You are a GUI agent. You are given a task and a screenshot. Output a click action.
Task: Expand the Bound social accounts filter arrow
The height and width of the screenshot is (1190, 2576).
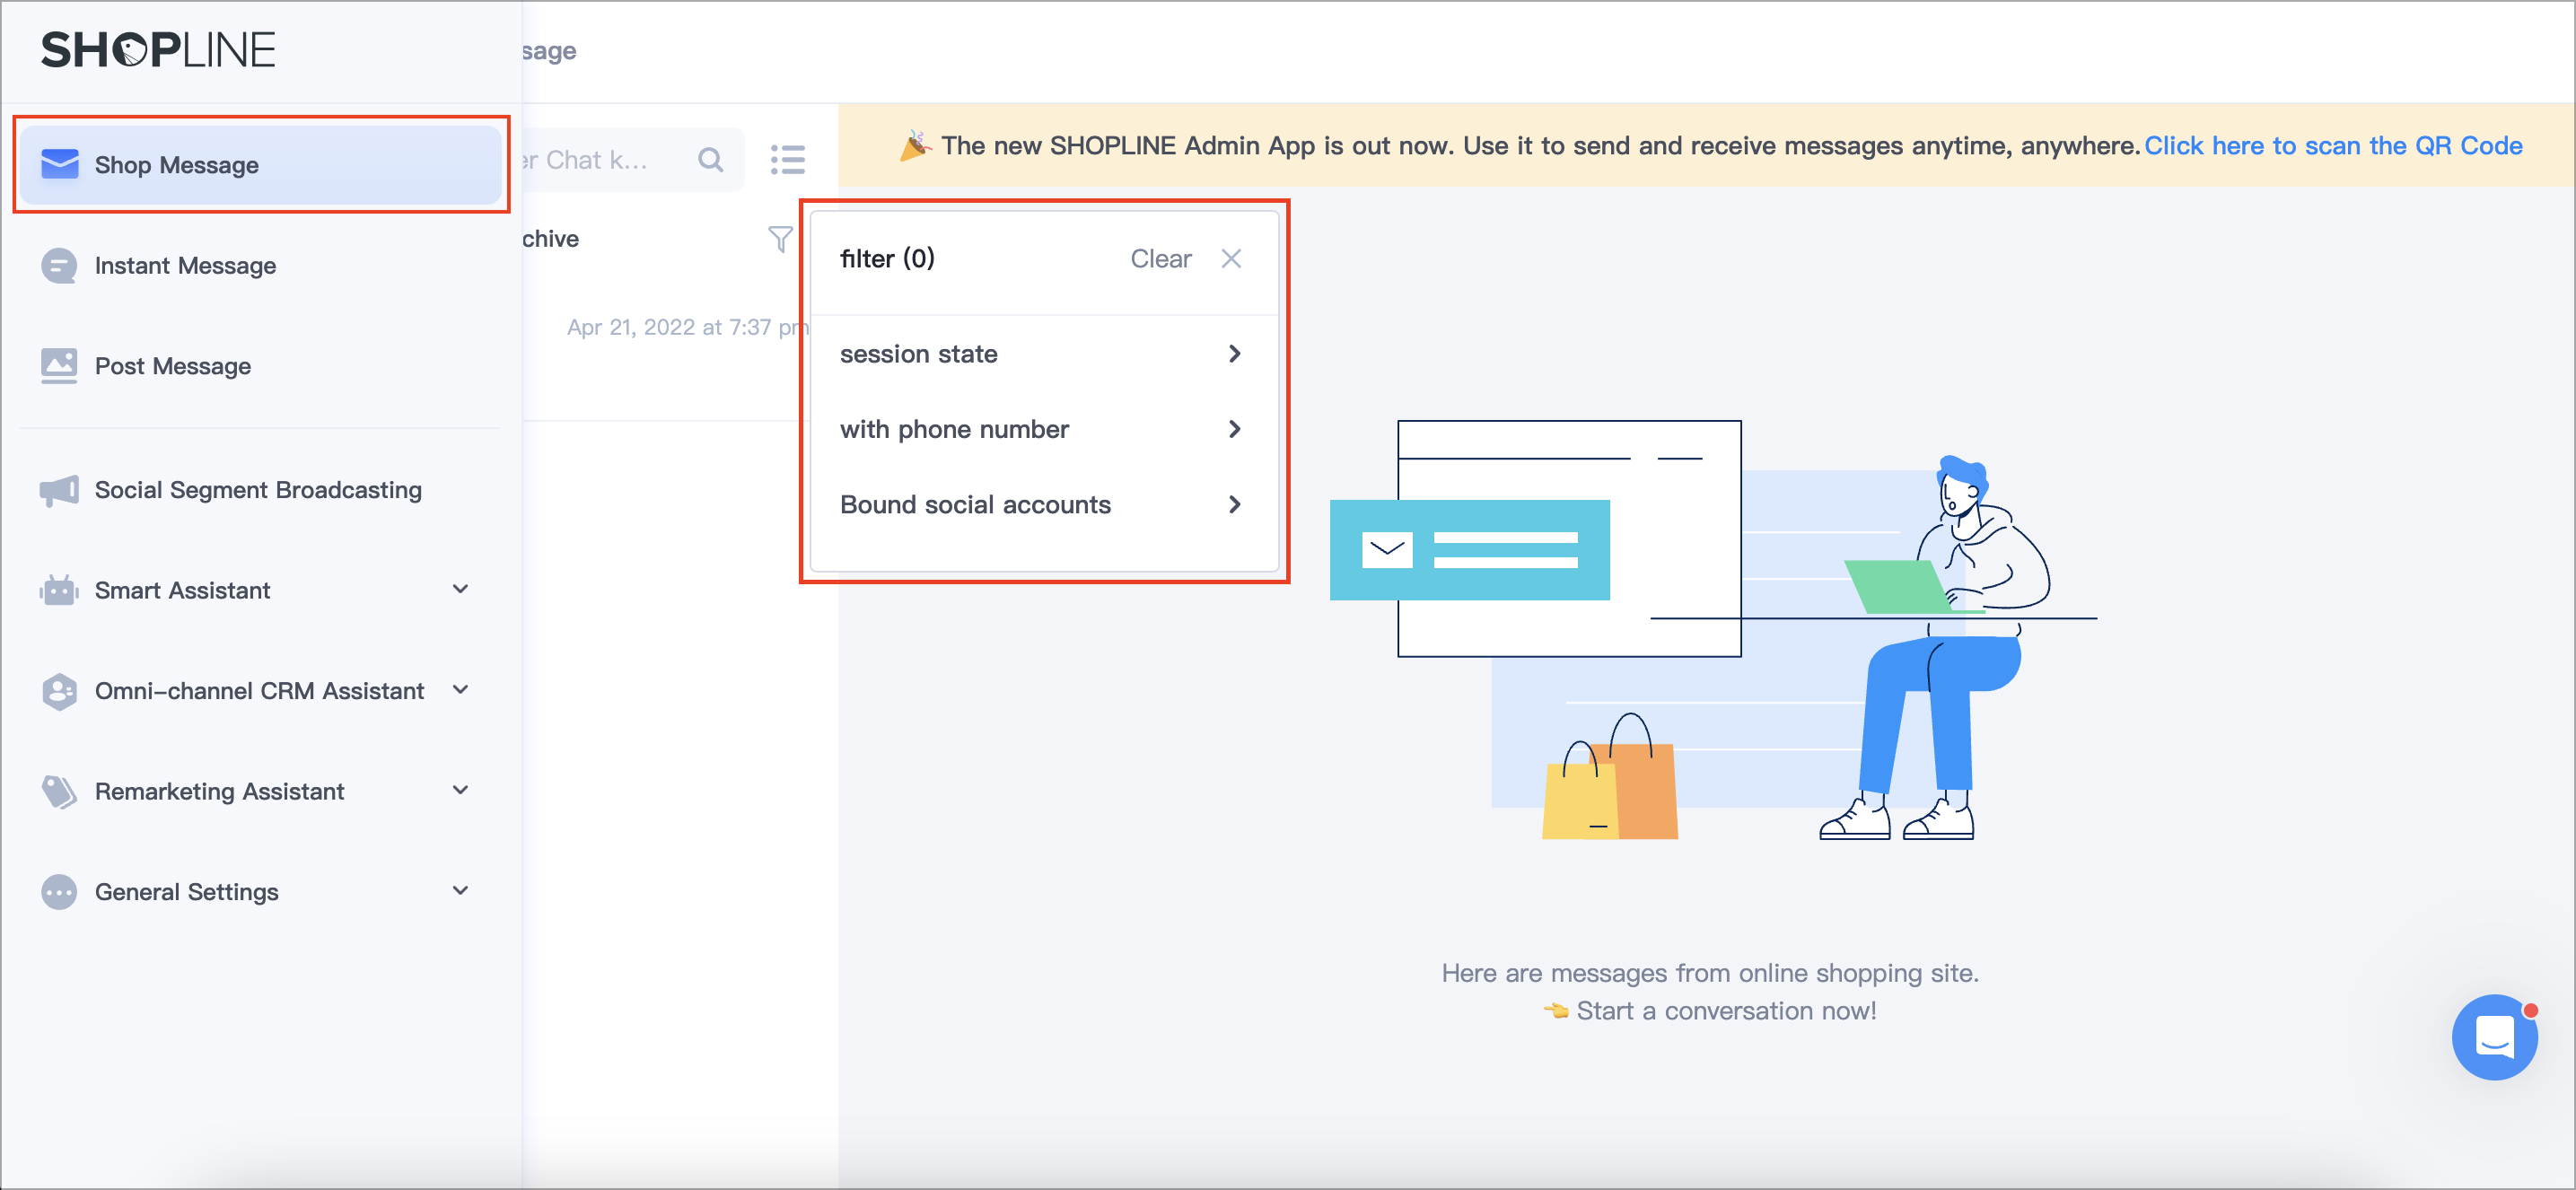1234,505
